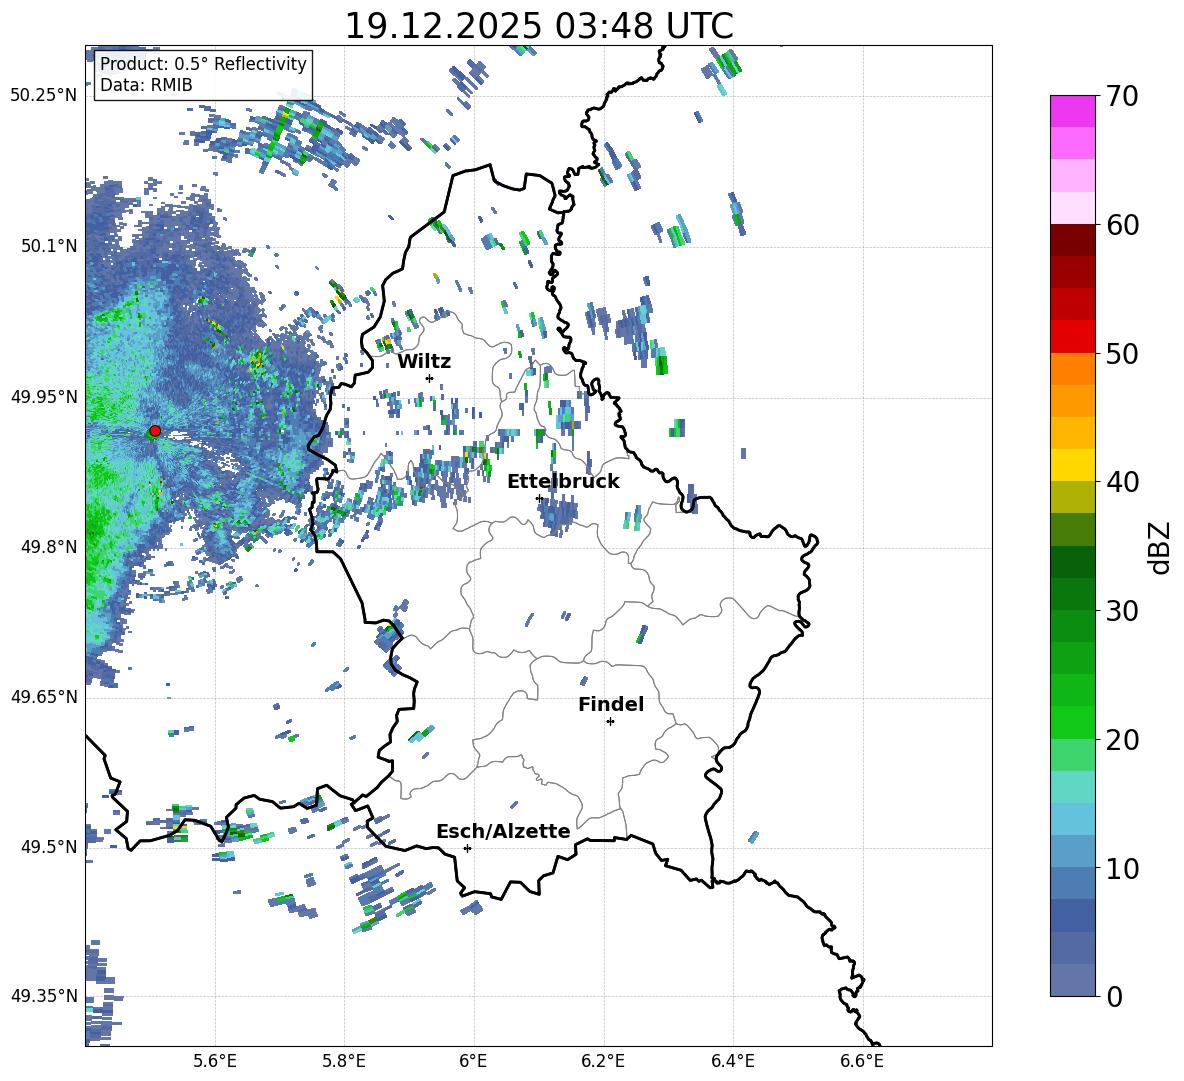Click the yellow swatch just above 40 dBZ
Viewport: 1184px width, 1081px height.
click(1072, 465)
